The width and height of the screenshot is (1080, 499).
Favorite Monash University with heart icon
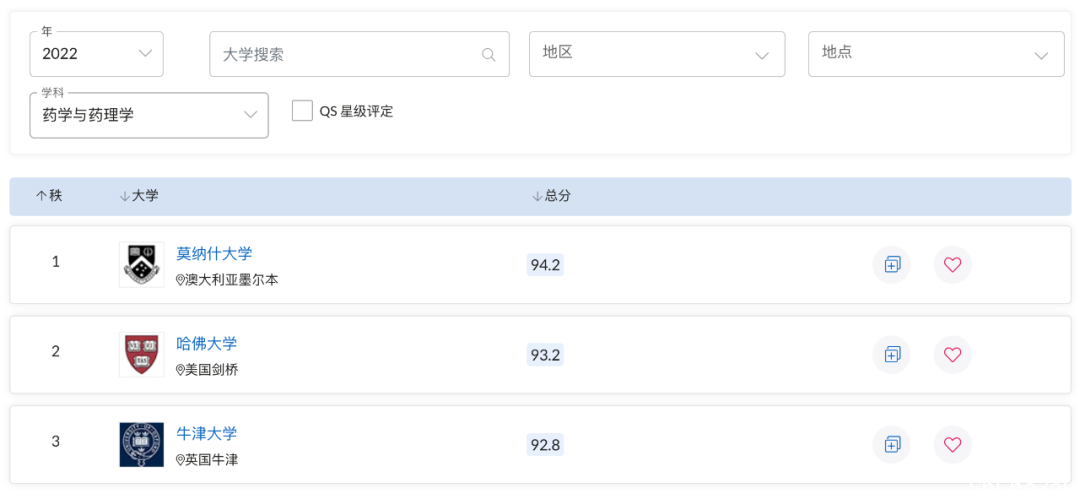(952, 265)
